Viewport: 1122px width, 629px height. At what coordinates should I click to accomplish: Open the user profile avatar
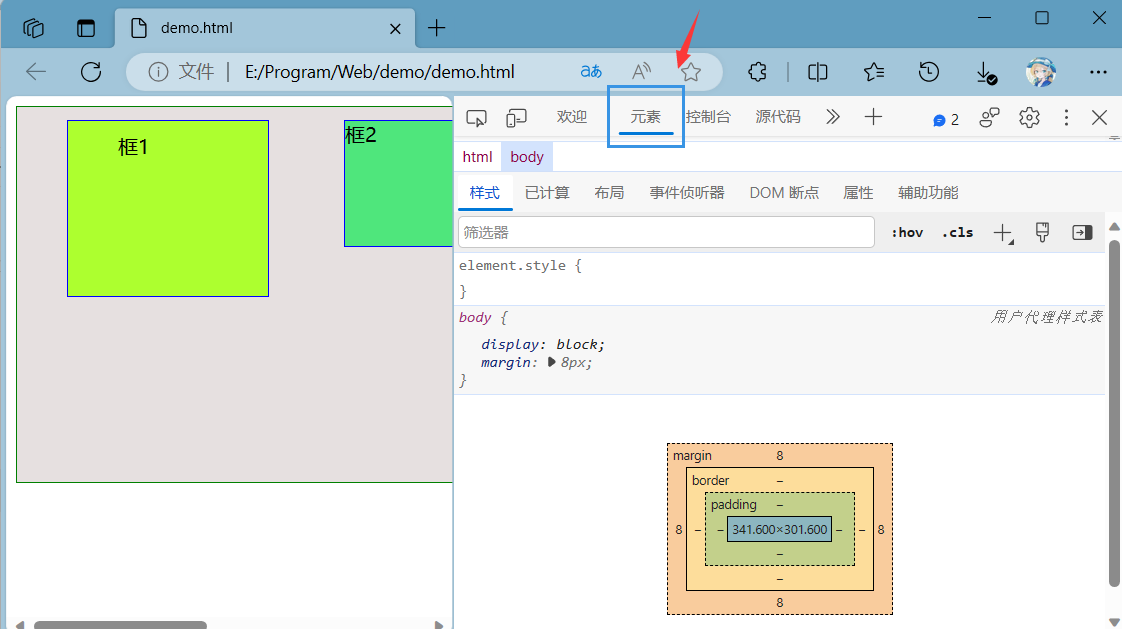click(x=1040, y=72)
